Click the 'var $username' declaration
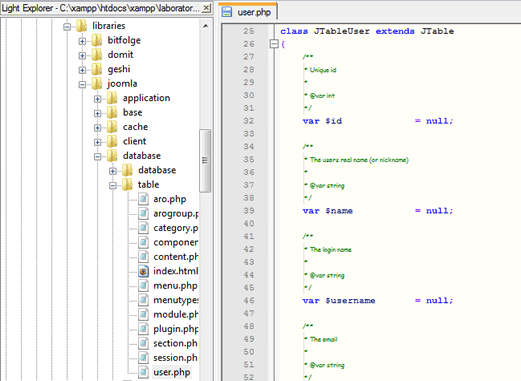The image size is (521, 381). point(339,301)
